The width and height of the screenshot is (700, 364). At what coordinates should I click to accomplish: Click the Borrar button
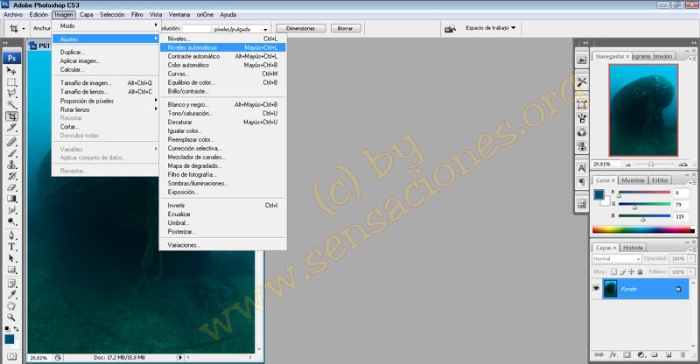[345, 28]
